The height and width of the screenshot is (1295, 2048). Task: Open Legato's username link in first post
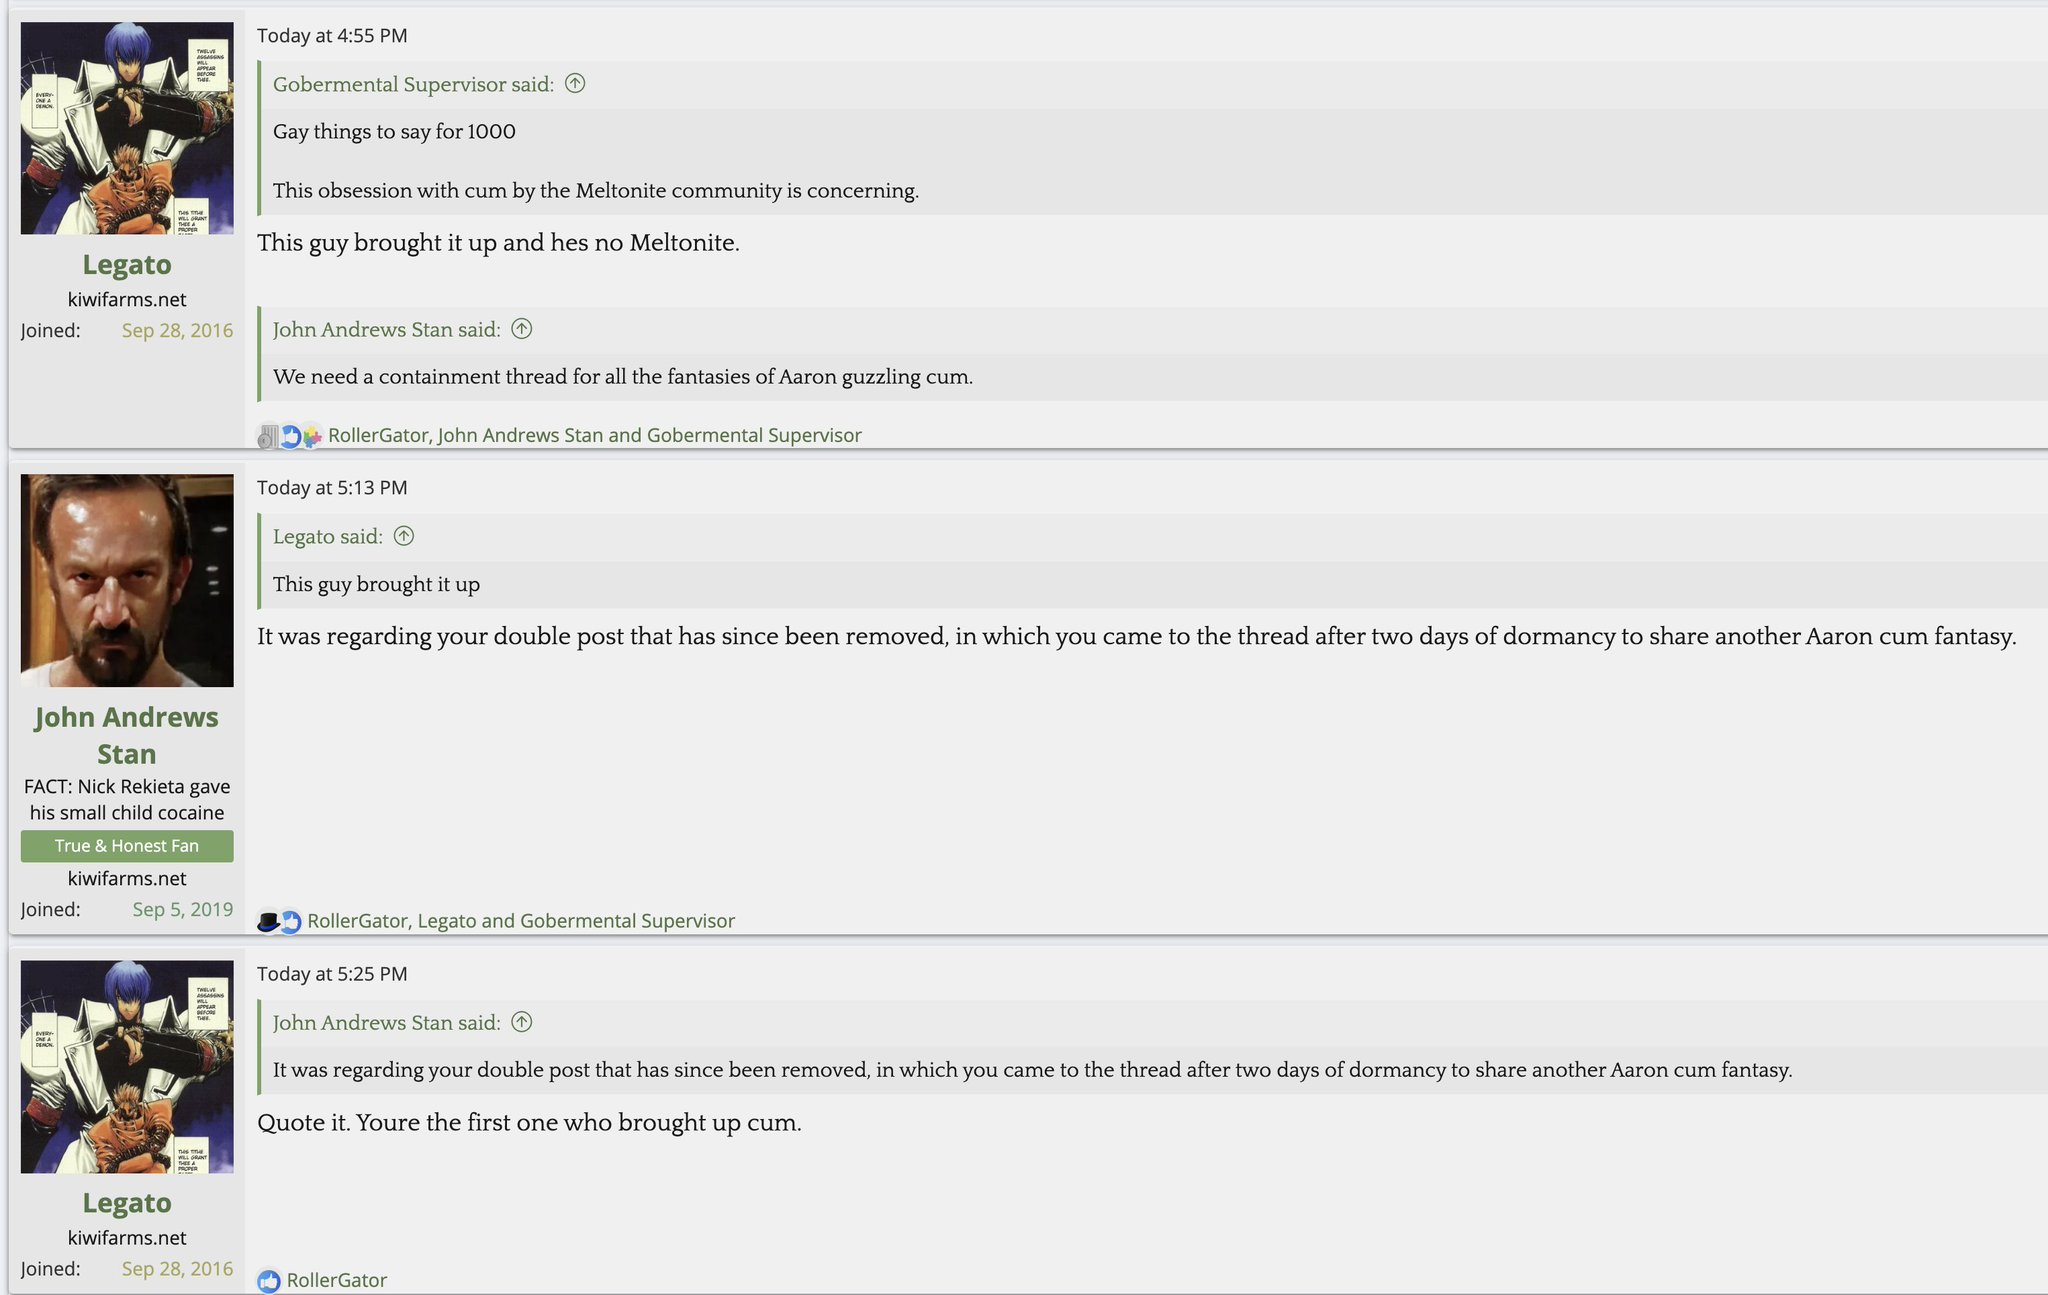point(127,264)
